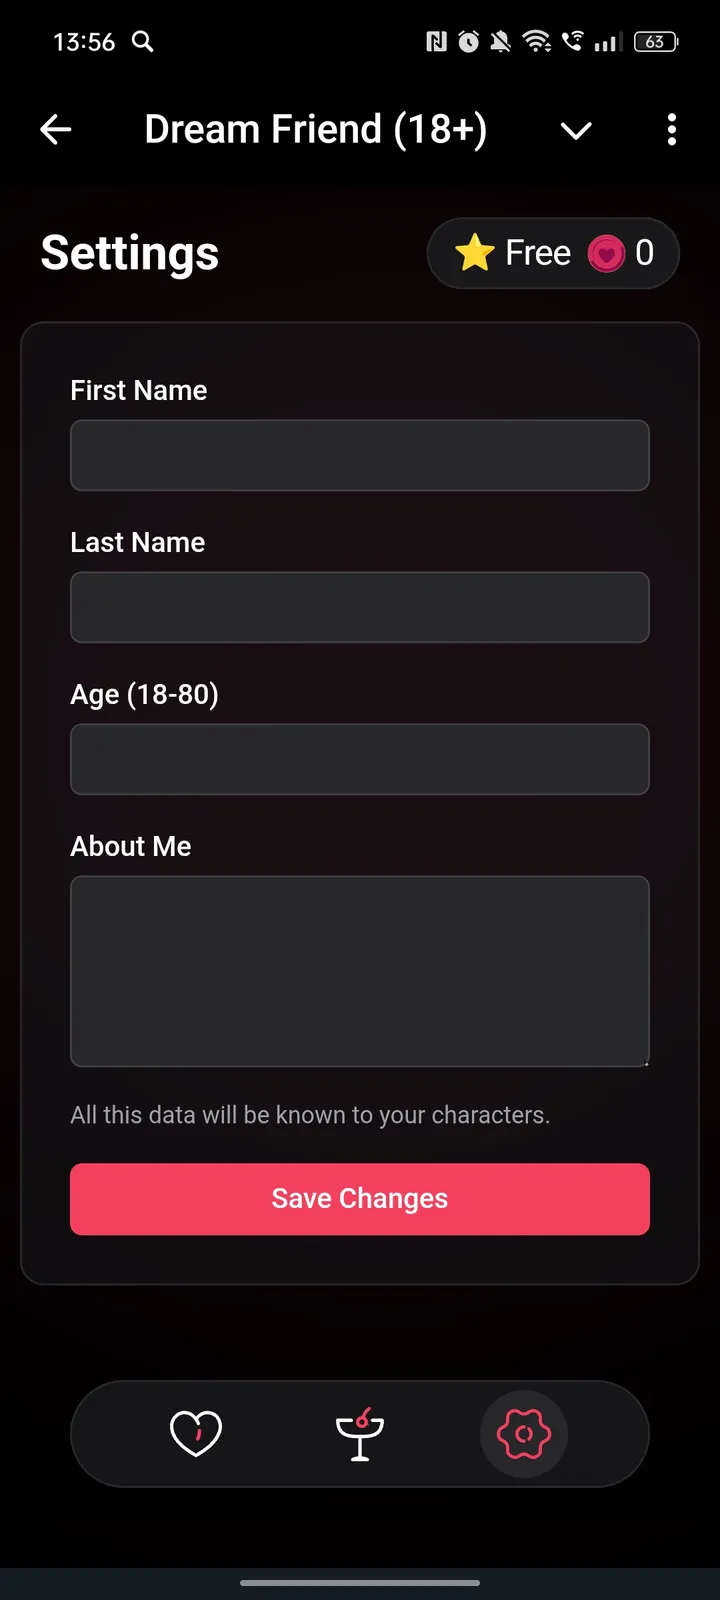This screenshot has width=720, height=1600.
Task: Tap the alarm clock status icon
Action: 468,41
